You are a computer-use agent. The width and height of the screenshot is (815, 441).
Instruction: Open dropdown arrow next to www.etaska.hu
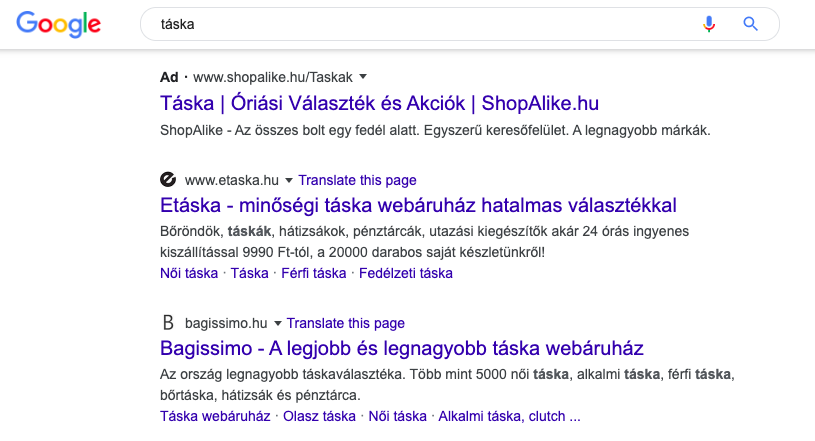[x=289, y=181]
